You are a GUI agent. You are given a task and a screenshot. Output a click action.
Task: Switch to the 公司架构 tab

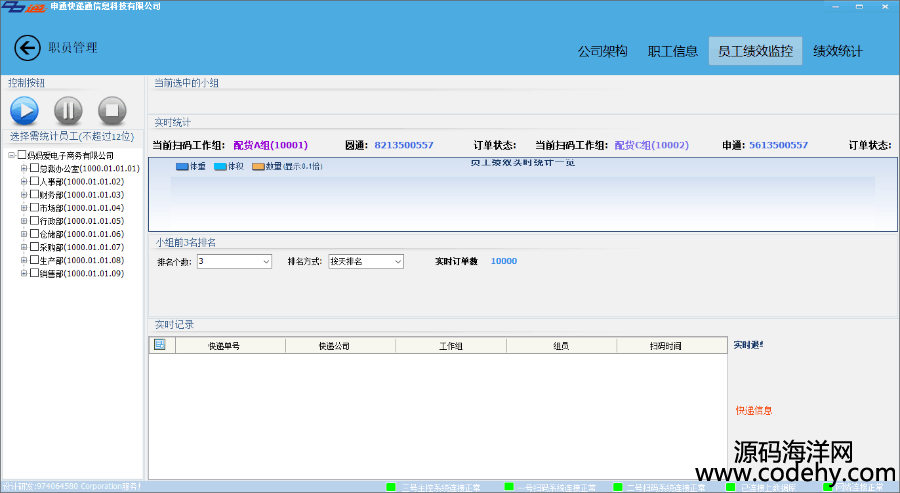[x=602, y=51]
